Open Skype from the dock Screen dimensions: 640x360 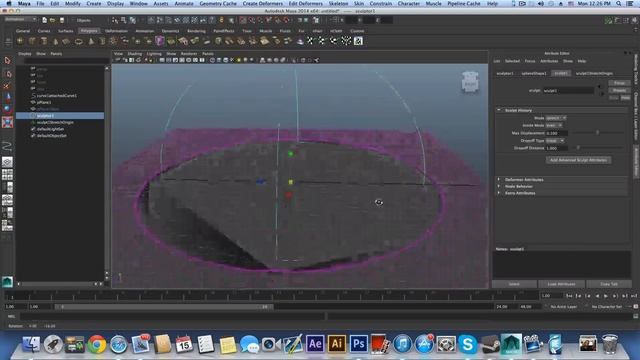pos(468,344)
